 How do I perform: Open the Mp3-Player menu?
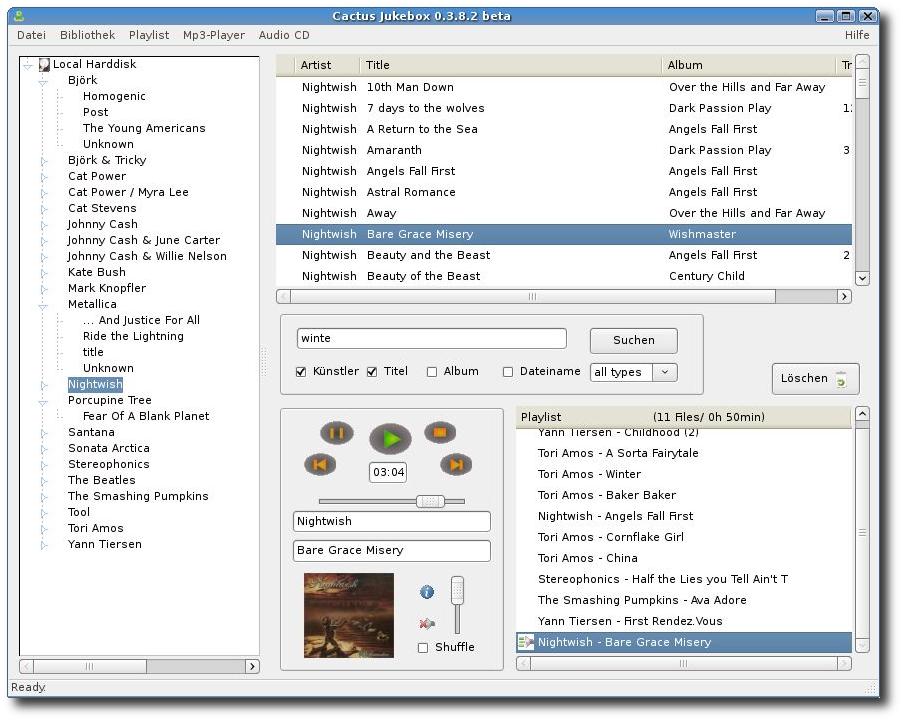(214, 35)
